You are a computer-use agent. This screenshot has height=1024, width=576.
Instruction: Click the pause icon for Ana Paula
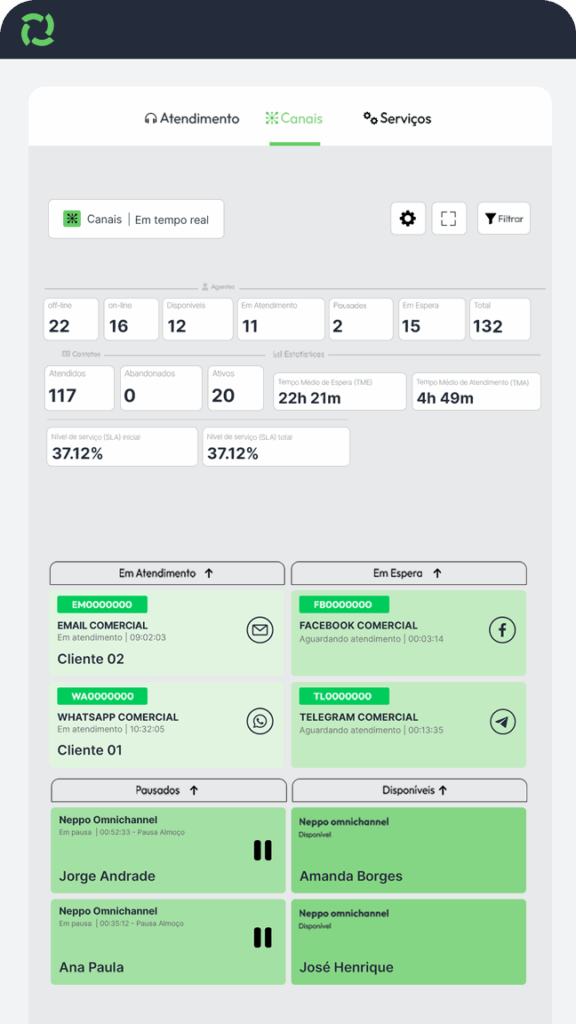[263, 937]
